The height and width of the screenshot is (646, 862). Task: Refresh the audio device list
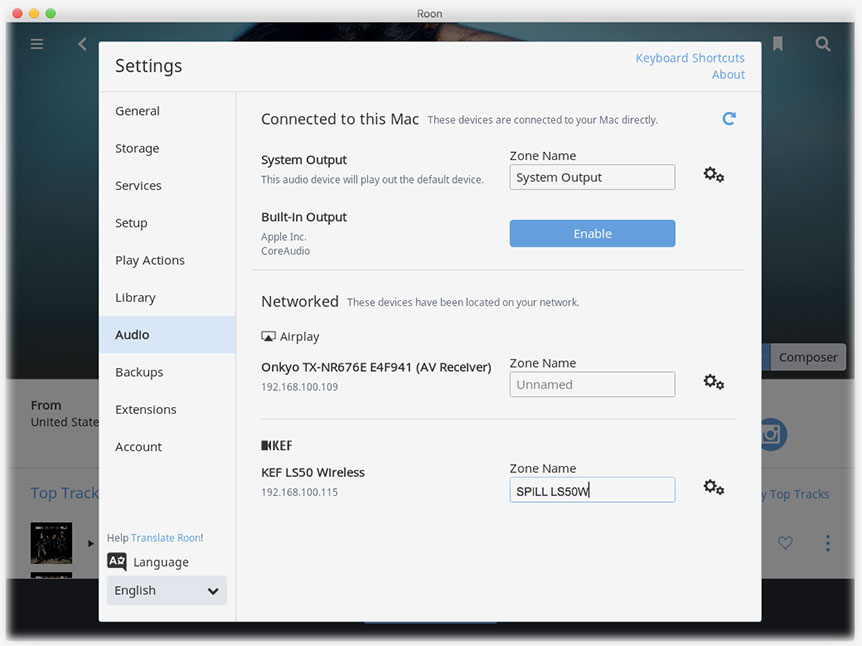click(729, 118)
